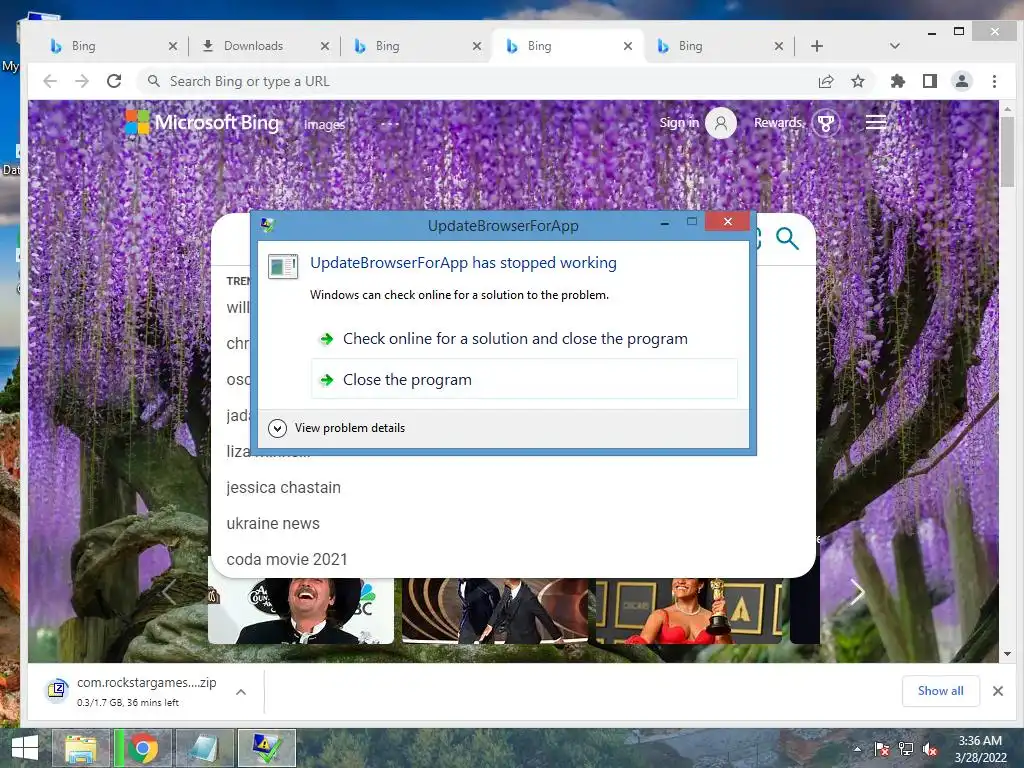Open the Chrome profile avatar
The width and height of the screenshot is (1024, 768).
pyautogui.click(x=962, y=81)
